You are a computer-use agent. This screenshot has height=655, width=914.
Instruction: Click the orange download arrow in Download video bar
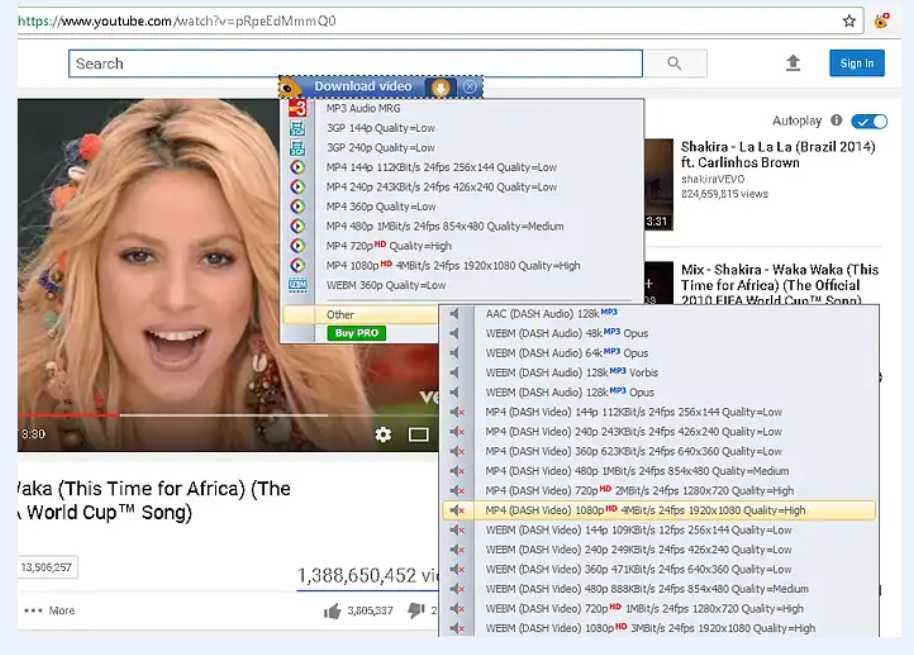click(x=441, y=87)
